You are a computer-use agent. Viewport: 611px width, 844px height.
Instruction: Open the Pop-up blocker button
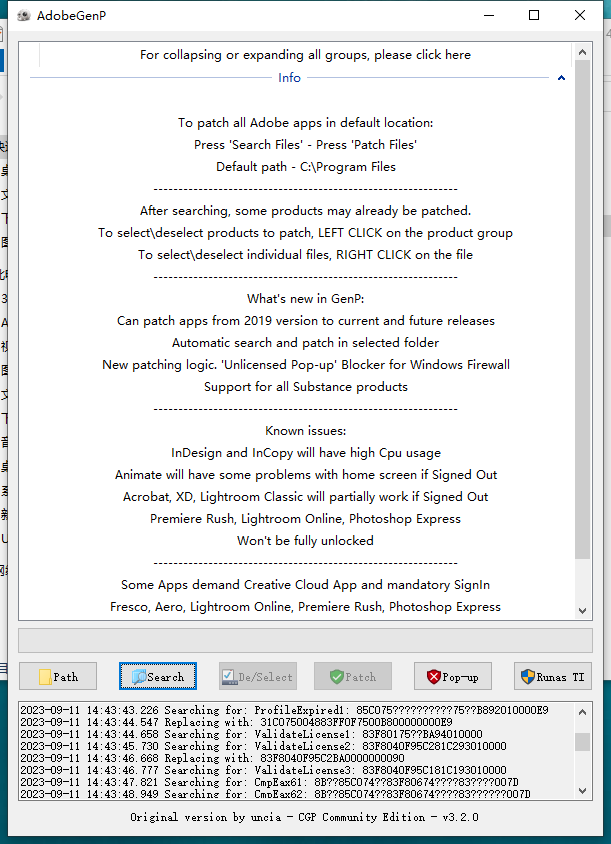pos(452,677)
